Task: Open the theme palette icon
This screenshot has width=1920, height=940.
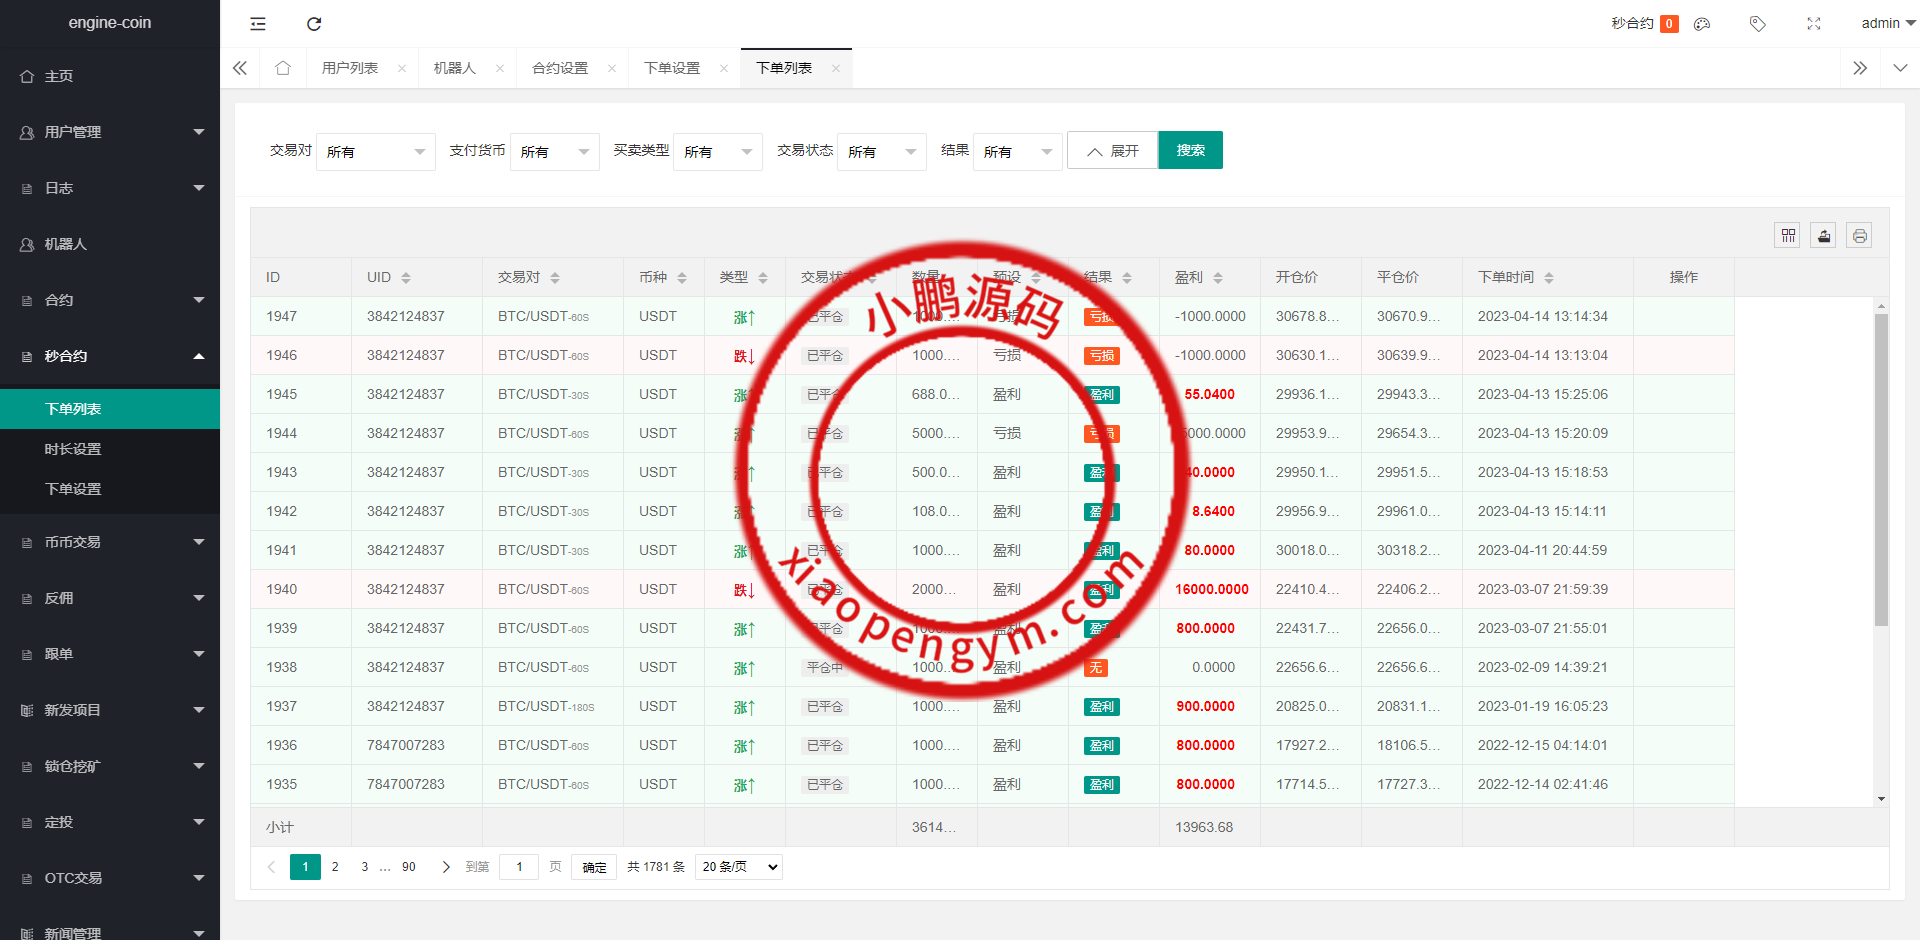Action: point(1702,24)
